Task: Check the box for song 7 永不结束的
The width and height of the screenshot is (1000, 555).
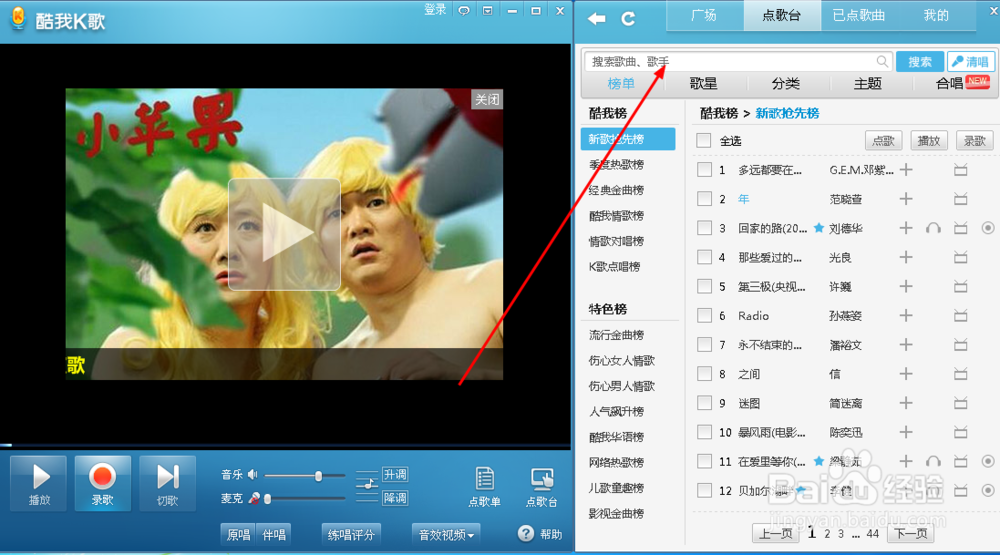Action: tap(704, 344)
